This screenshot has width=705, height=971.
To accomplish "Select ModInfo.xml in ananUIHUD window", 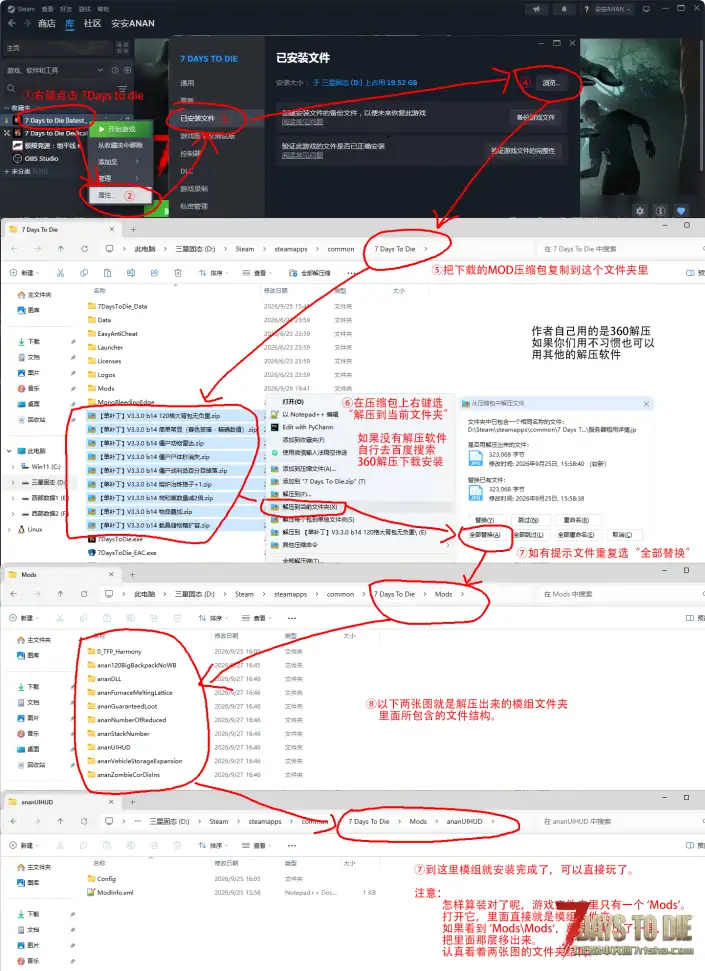I will coord(110,892).
